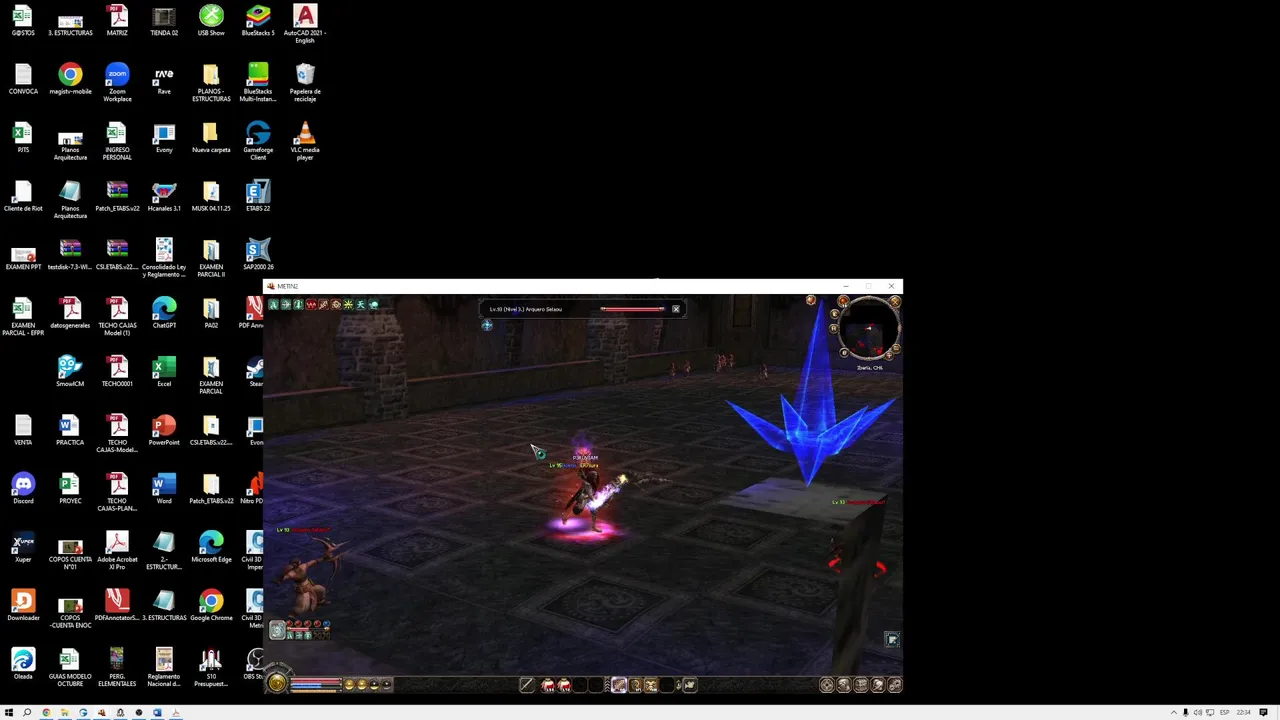The image size is (1280, 720).
Task: Click the pet portrait above the status bars
Action: 277,630
